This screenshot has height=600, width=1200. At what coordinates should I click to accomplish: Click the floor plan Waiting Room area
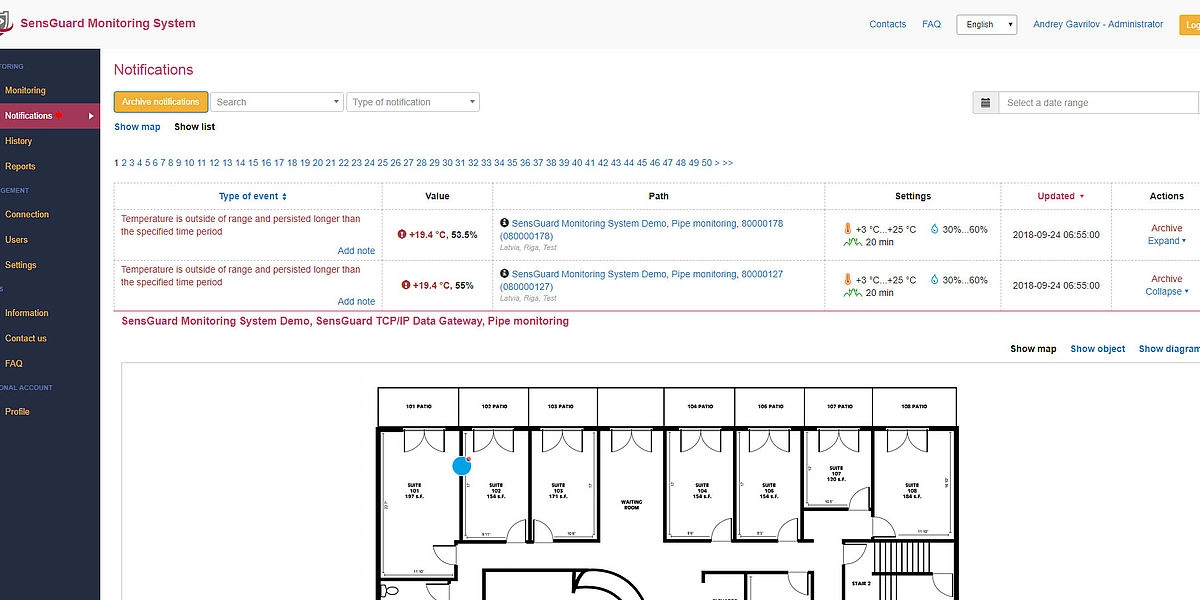coord(631,503)
